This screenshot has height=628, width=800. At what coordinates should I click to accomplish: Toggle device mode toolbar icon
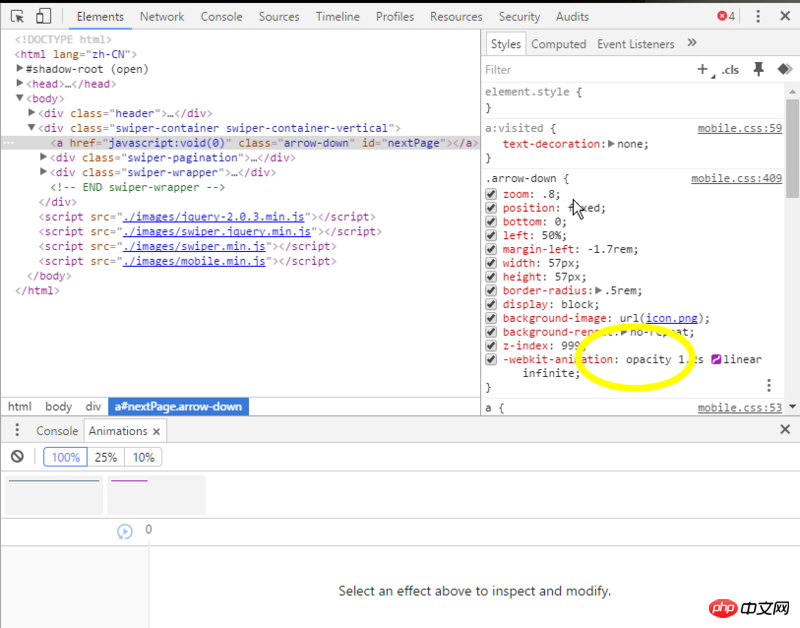[x=43, y=16]
